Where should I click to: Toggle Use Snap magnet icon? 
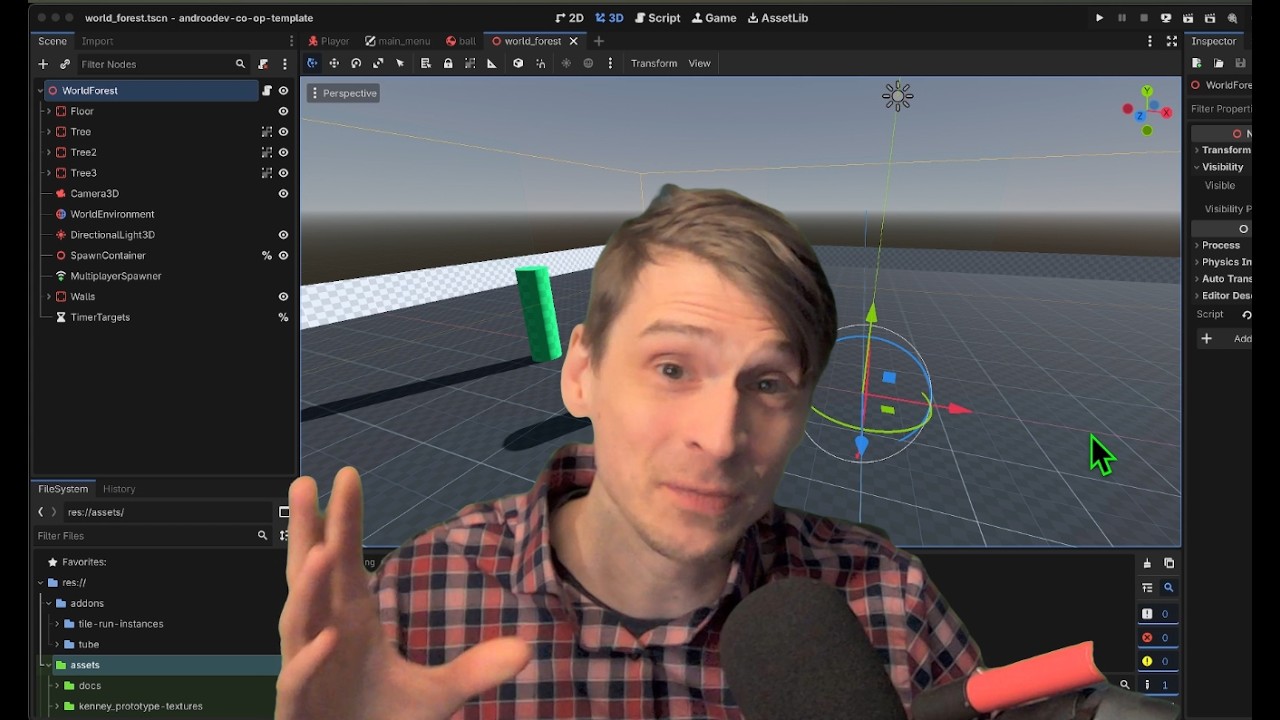coord(541,63)
